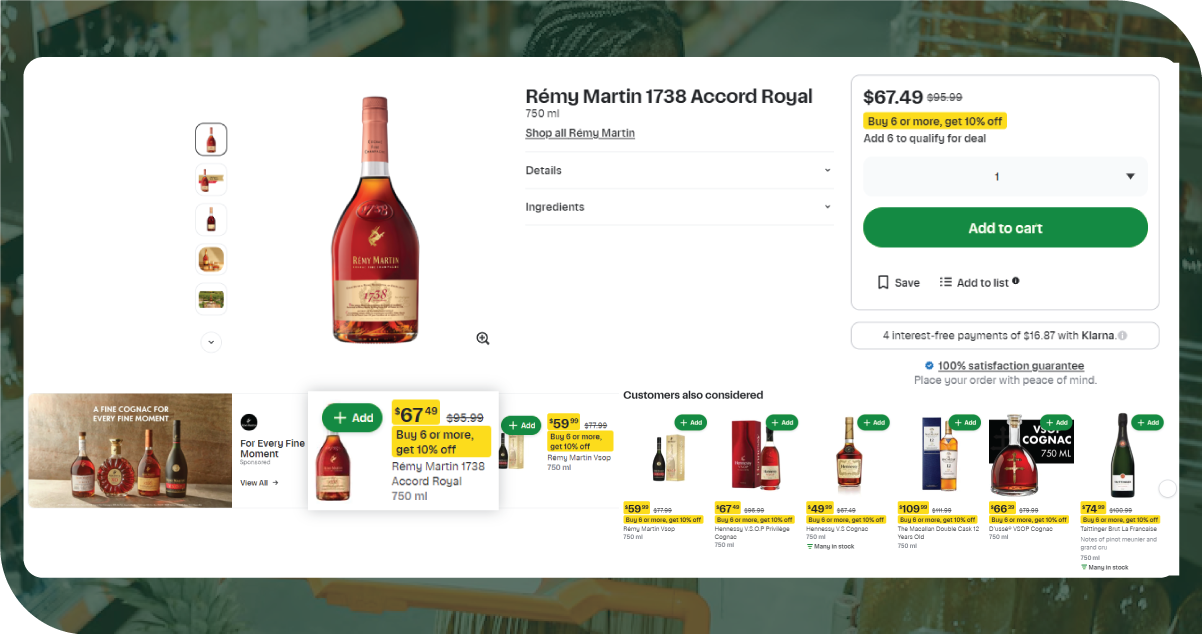The width and height of the screenshot is (1202, 634).
Task: Click the green Add to cart button
Action: [1005, 228]
